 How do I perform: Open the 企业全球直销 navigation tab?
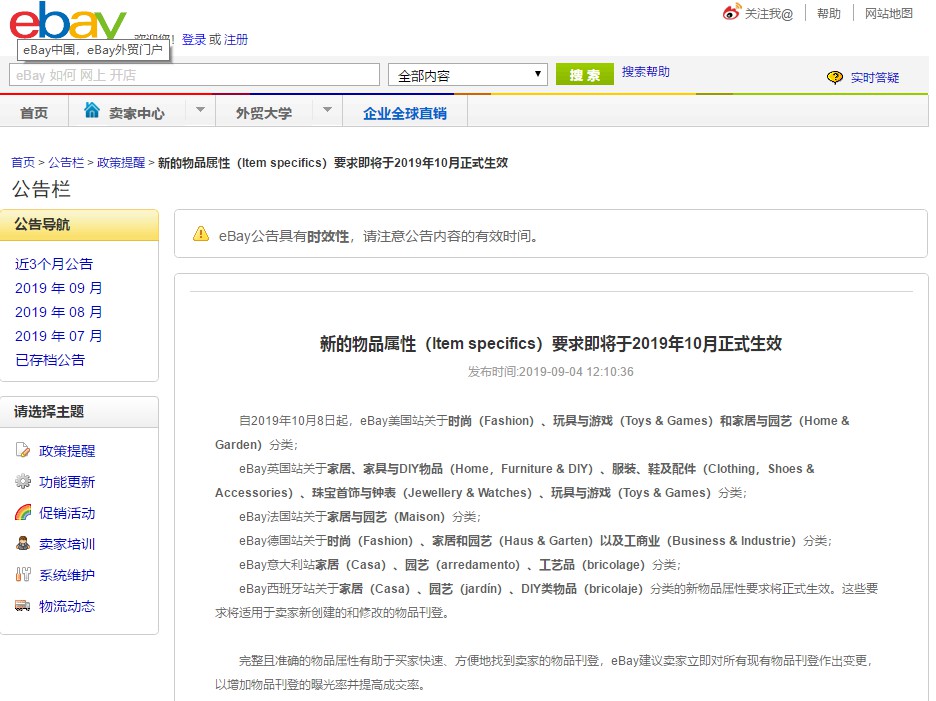(405, 113)
